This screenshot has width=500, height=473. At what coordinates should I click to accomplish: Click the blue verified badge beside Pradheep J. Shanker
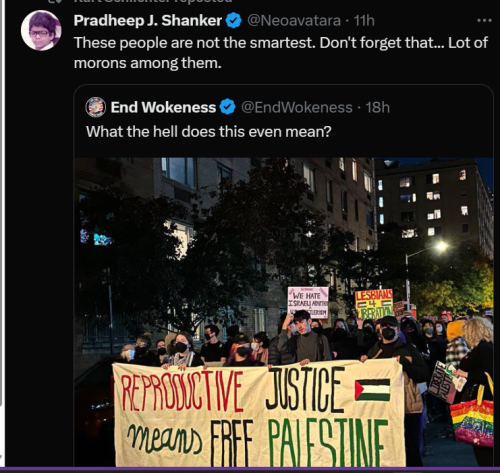point(234,21)
